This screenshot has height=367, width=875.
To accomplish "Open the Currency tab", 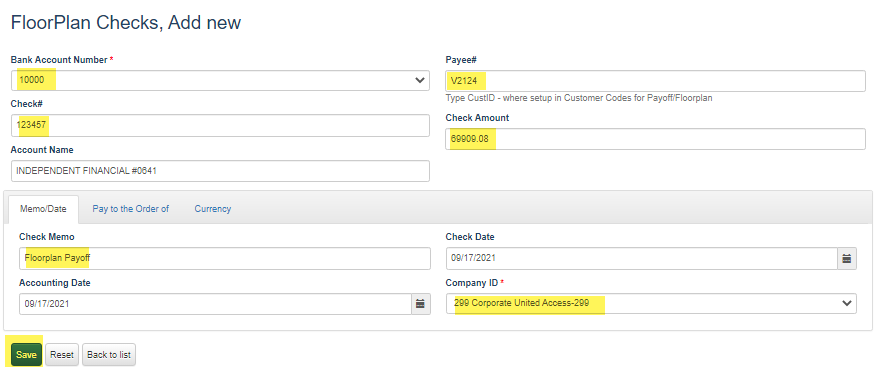I will [x=213, y=209].
